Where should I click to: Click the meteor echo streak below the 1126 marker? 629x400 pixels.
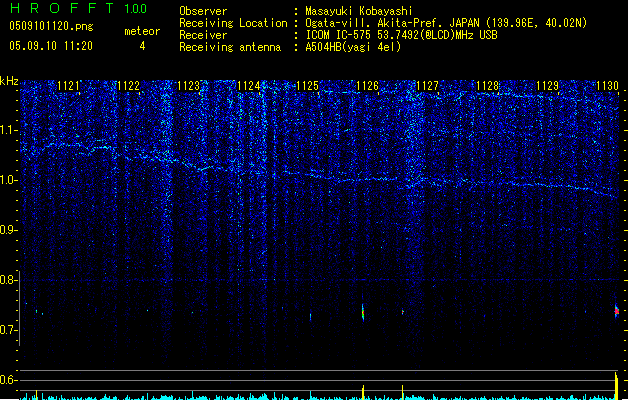click(363, 312)
